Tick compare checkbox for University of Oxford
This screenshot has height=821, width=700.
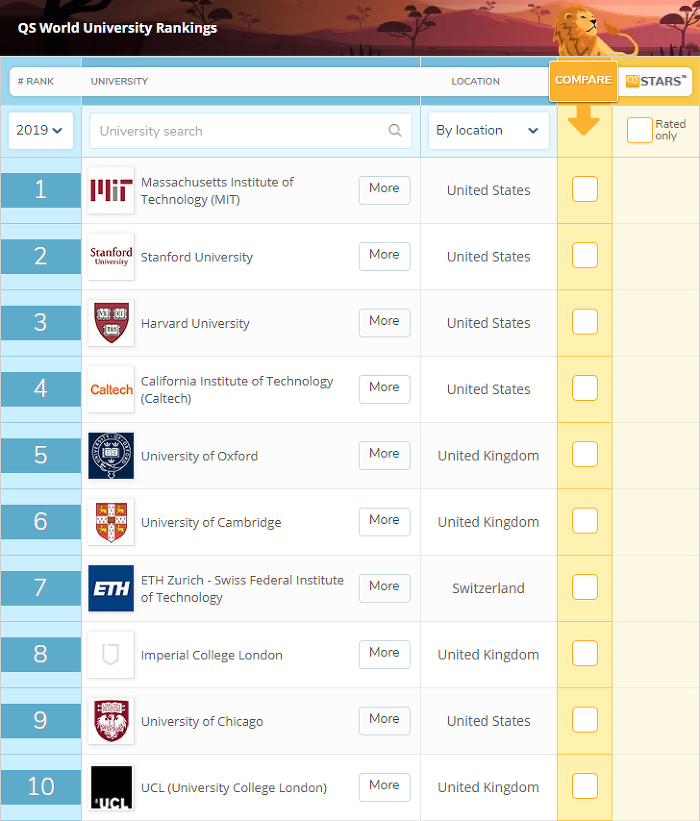(585, 454)
